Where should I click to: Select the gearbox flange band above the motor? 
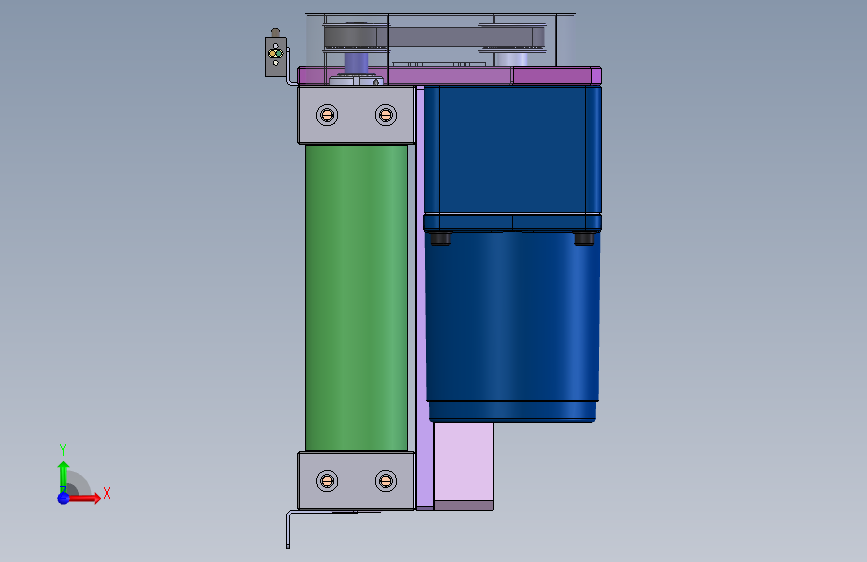pyautogui.click(x=513, y=222)
